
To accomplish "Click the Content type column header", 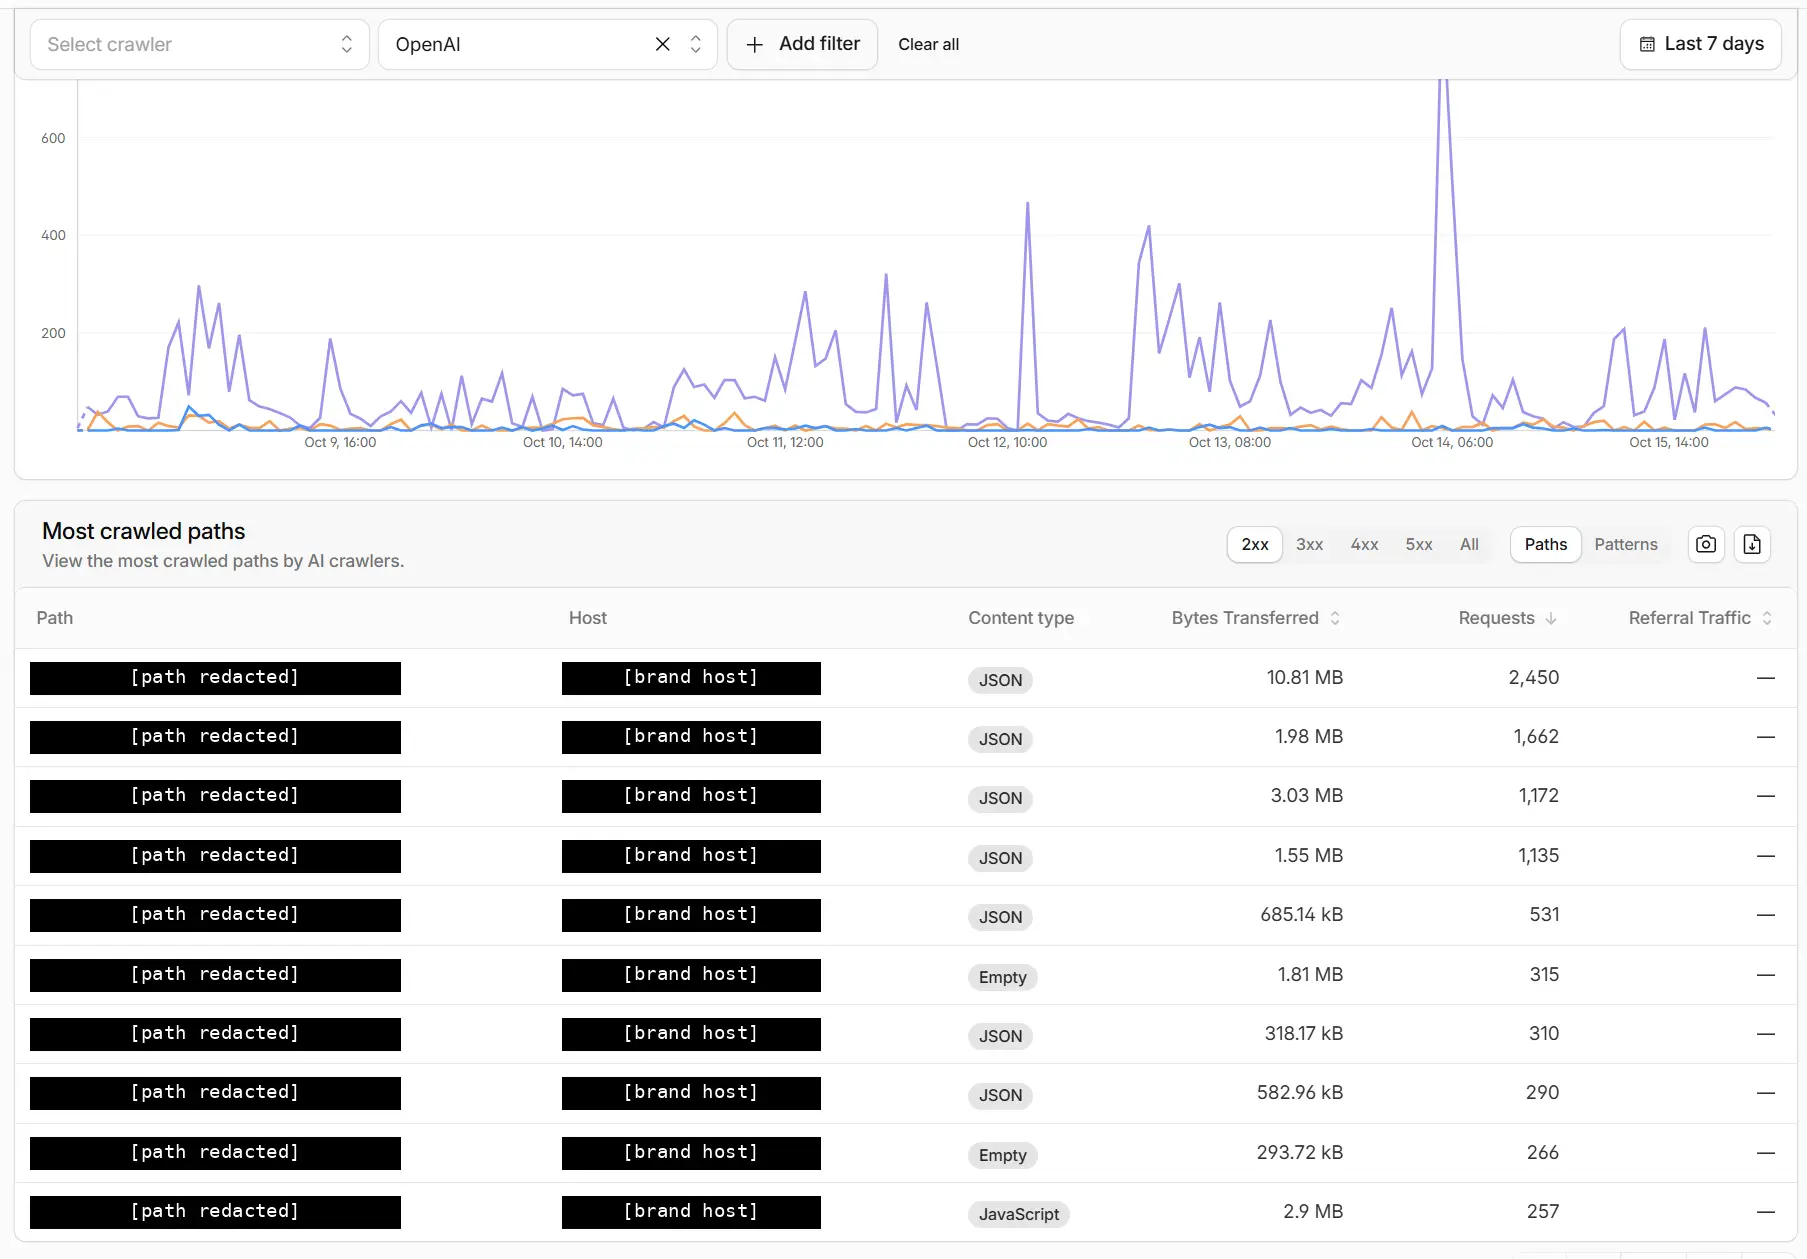I will pos(1021,618).
